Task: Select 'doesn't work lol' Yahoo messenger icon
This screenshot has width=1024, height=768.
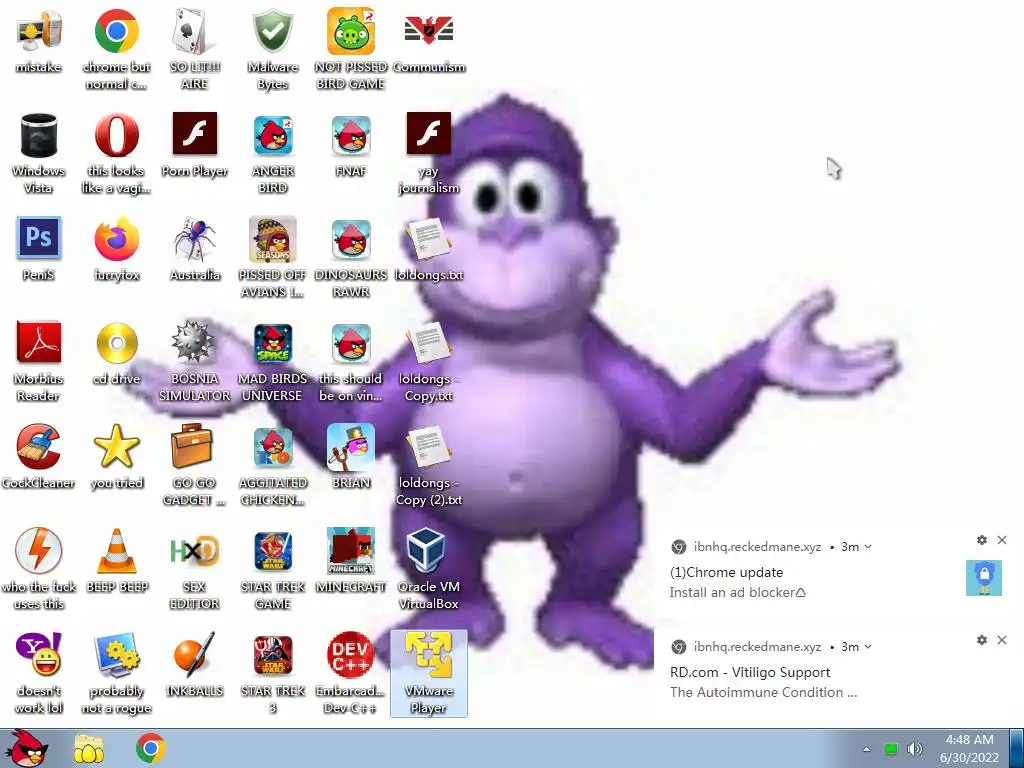Action: [39, 673]
